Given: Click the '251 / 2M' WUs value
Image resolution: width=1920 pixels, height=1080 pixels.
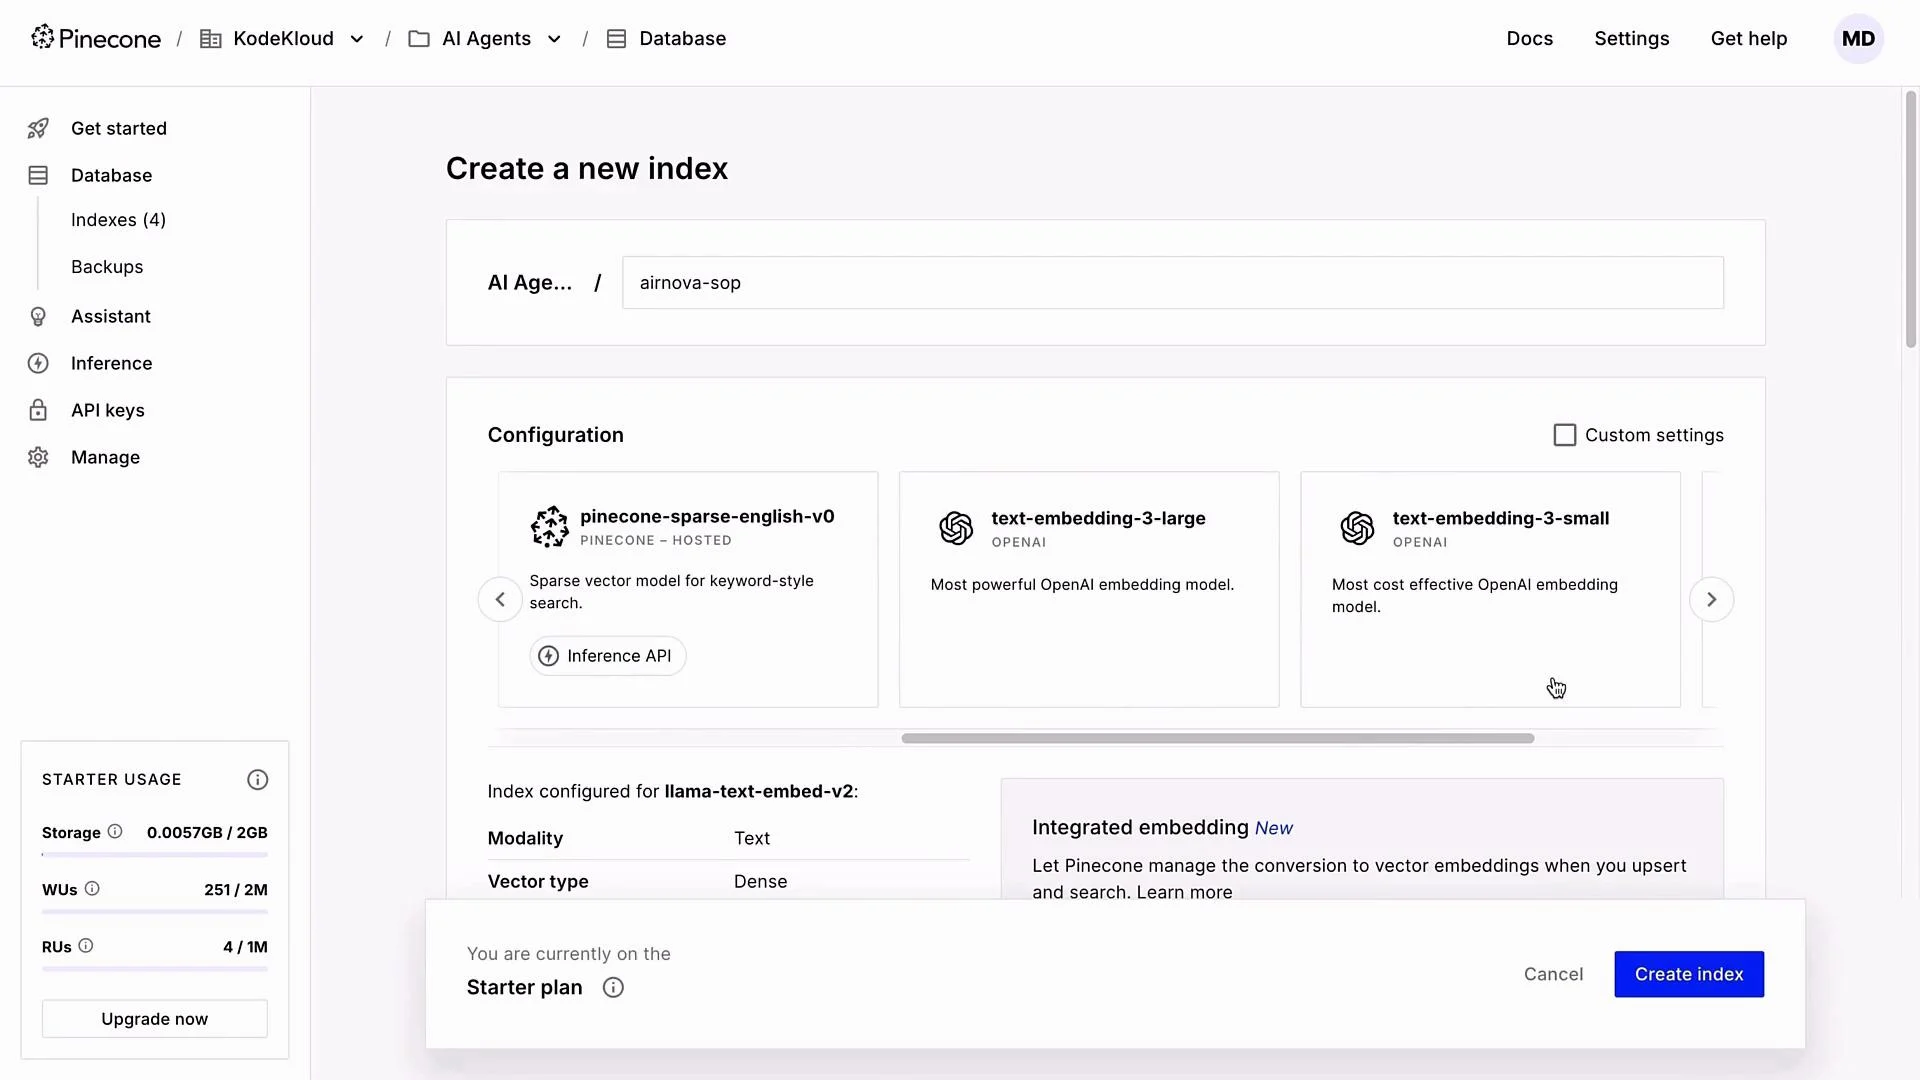Looking at the screenshot, I should coord(236,889).
